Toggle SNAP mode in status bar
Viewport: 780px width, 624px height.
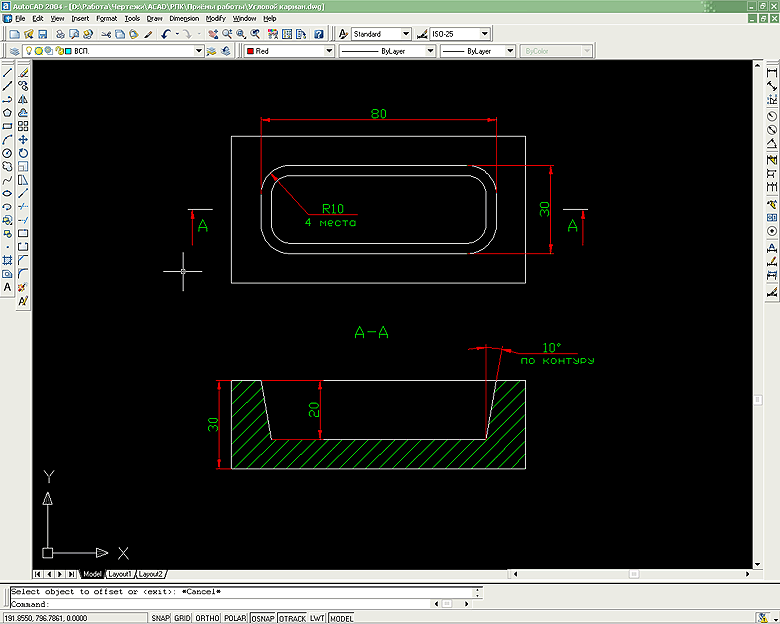(161, 618)
